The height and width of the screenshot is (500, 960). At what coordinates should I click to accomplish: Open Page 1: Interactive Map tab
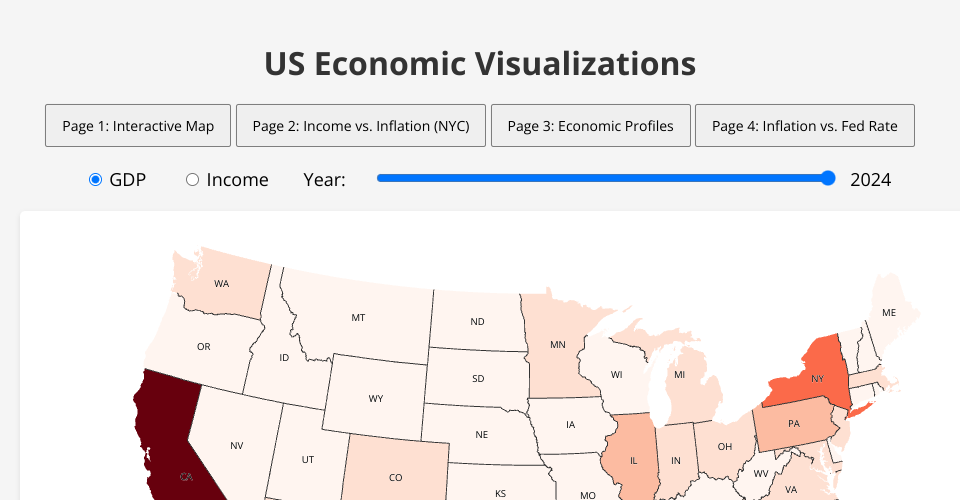pyautogui.click(x=138, y=126)
